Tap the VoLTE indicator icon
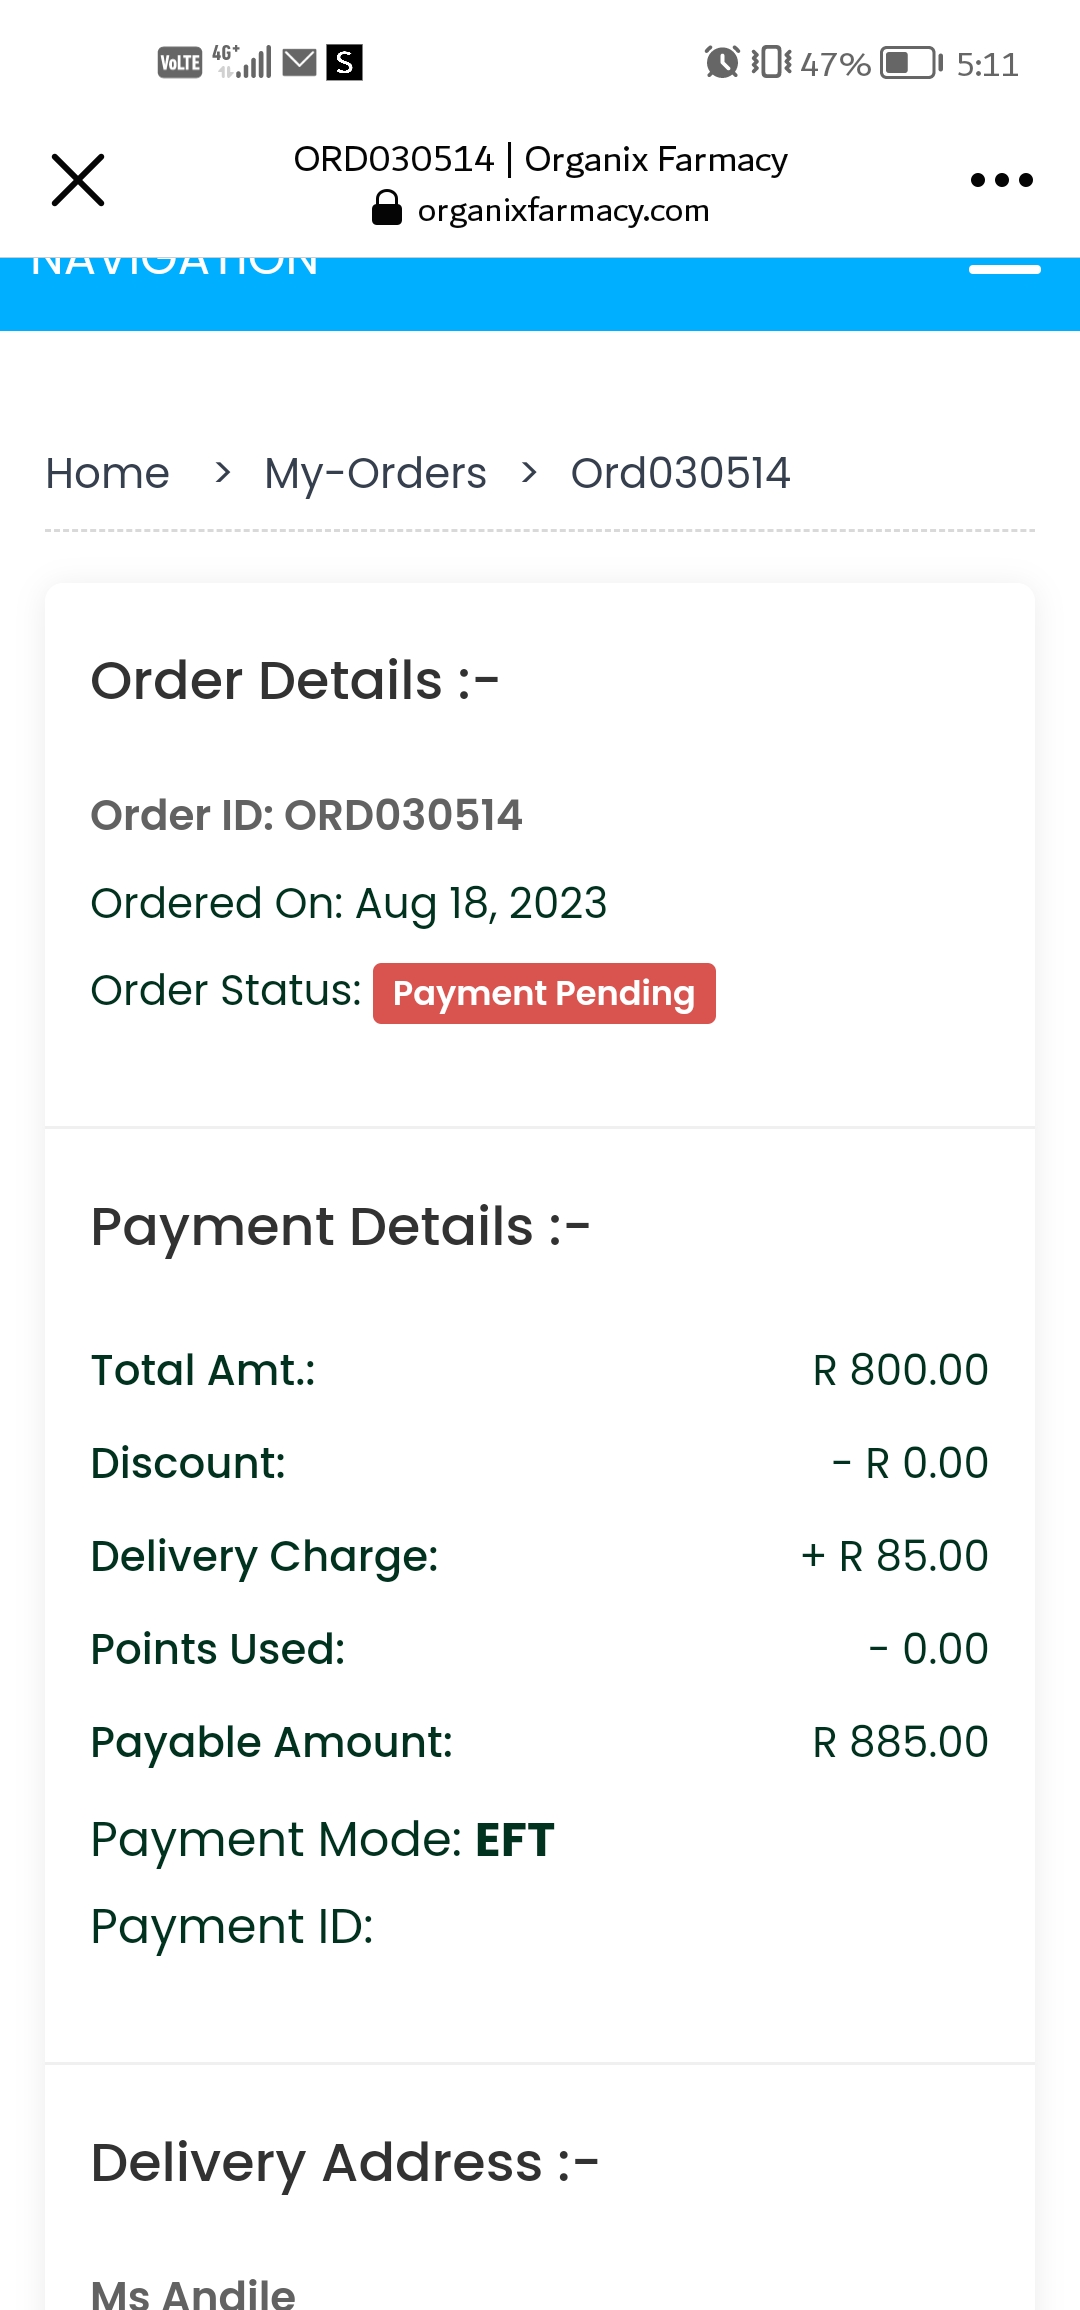The width and height of the screenshot is (1080, 2310). [180, 63]
